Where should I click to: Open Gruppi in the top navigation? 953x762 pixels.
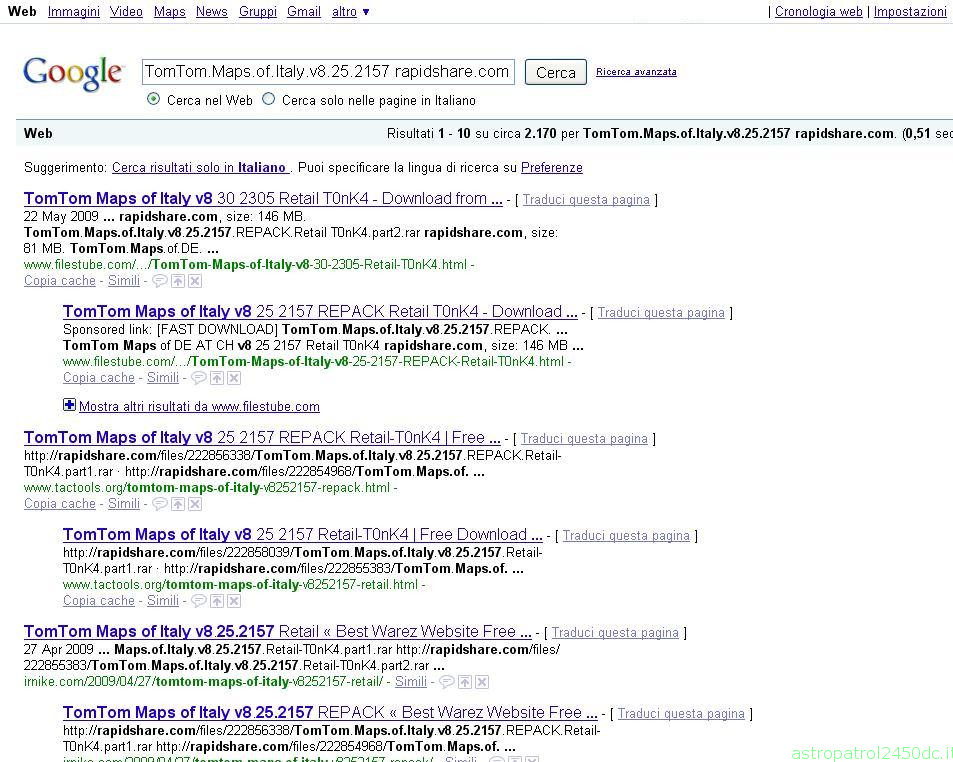coord(258,12)
